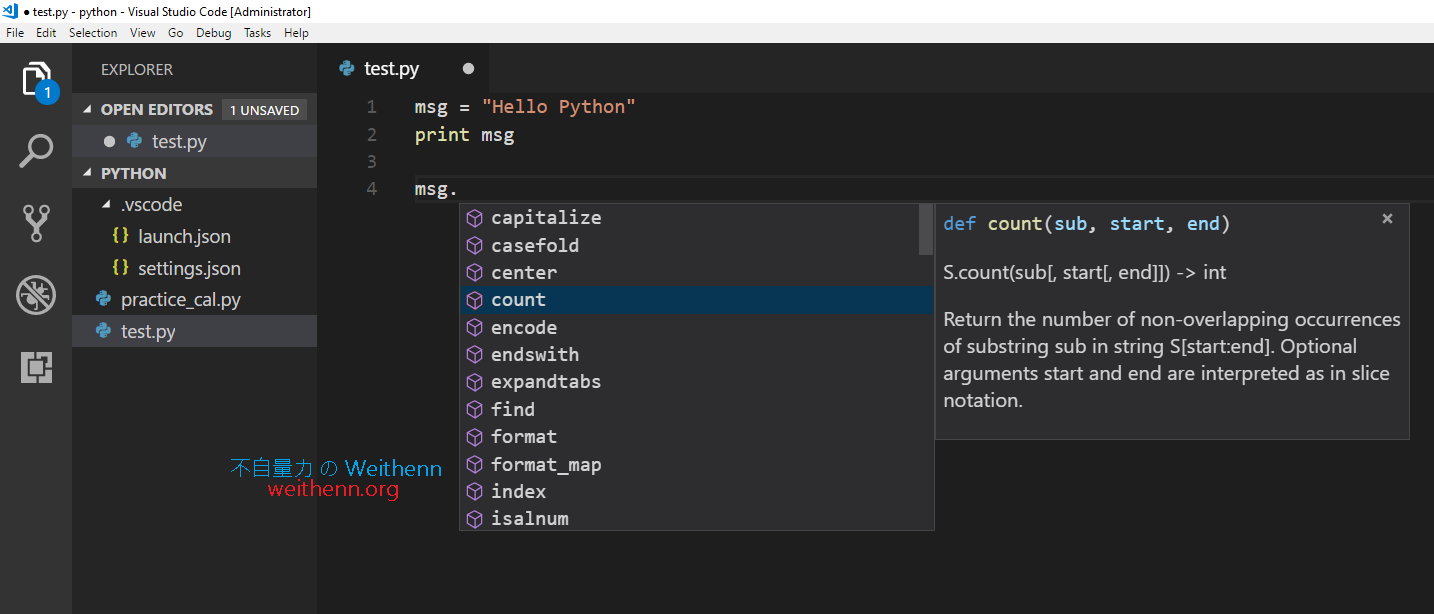Image resolution: width=1434 pixels, height=614 pixels.
Task: Collapse the OPEN EDITORS section
Action: 87,109
